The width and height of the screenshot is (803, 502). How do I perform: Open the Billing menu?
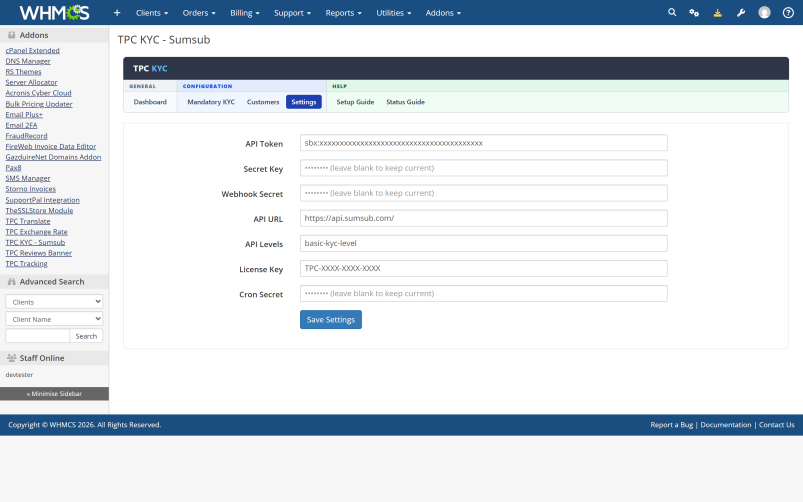coord(244,13)
